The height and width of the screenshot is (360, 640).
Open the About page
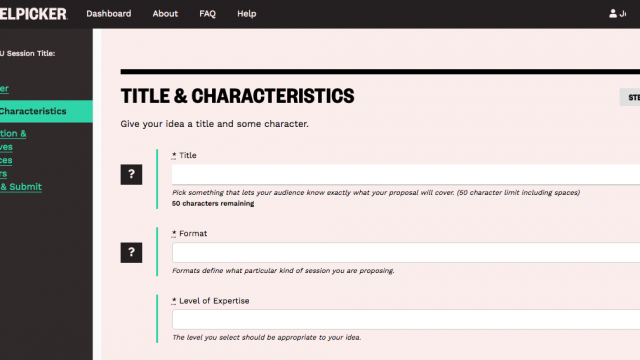tap(165, 13)
